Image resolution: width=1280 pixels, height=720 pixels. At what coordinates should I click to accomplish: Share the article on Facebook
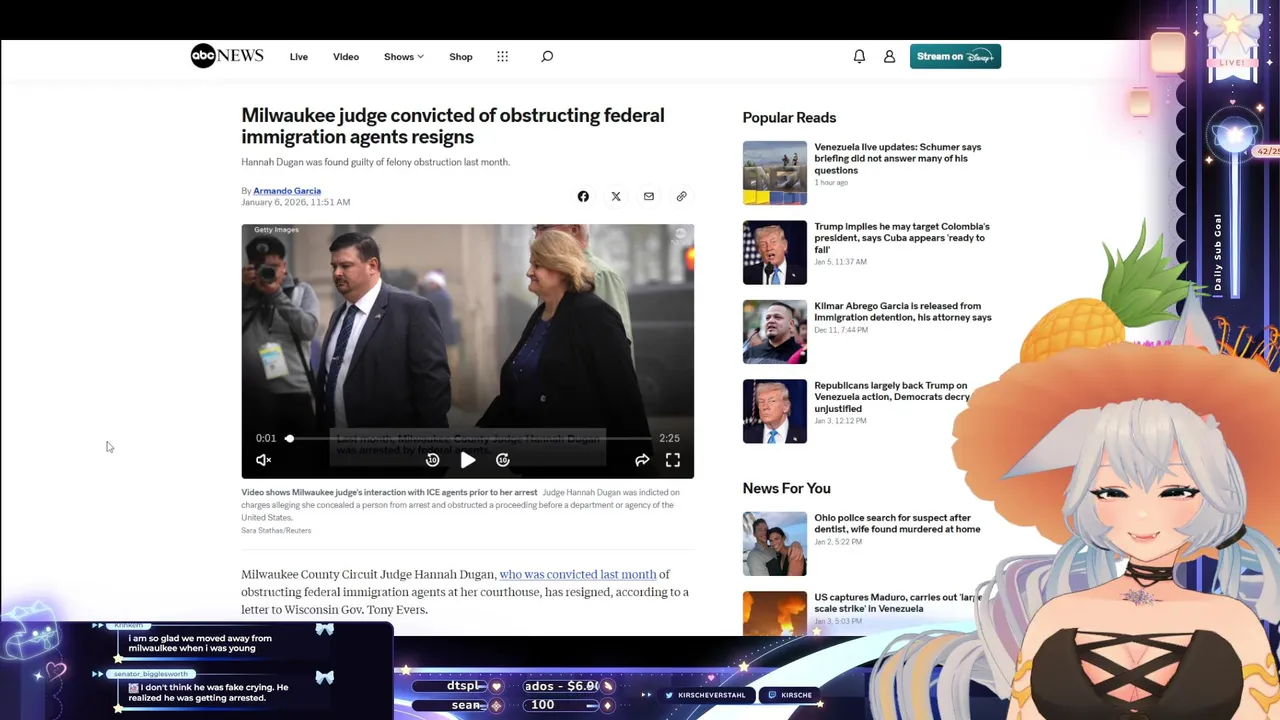pos(583,196)
